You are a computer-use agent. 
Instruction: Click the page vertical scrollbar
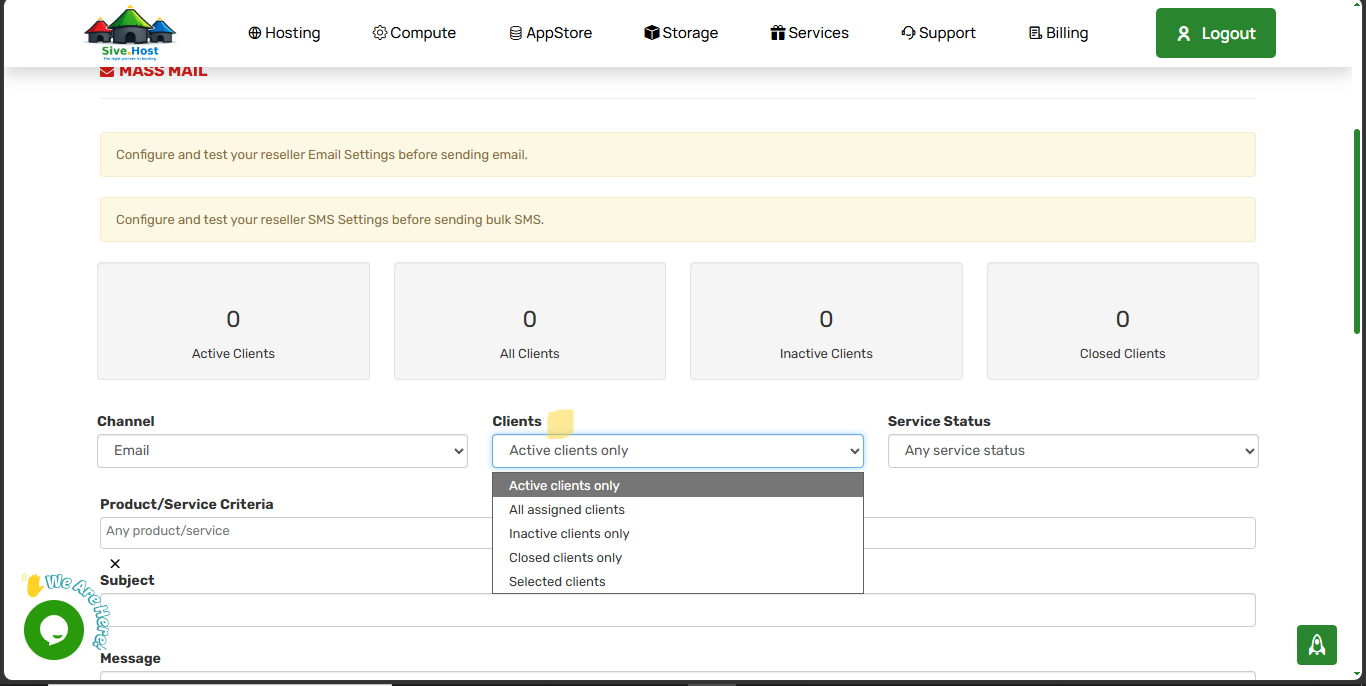coord(1357,230)
